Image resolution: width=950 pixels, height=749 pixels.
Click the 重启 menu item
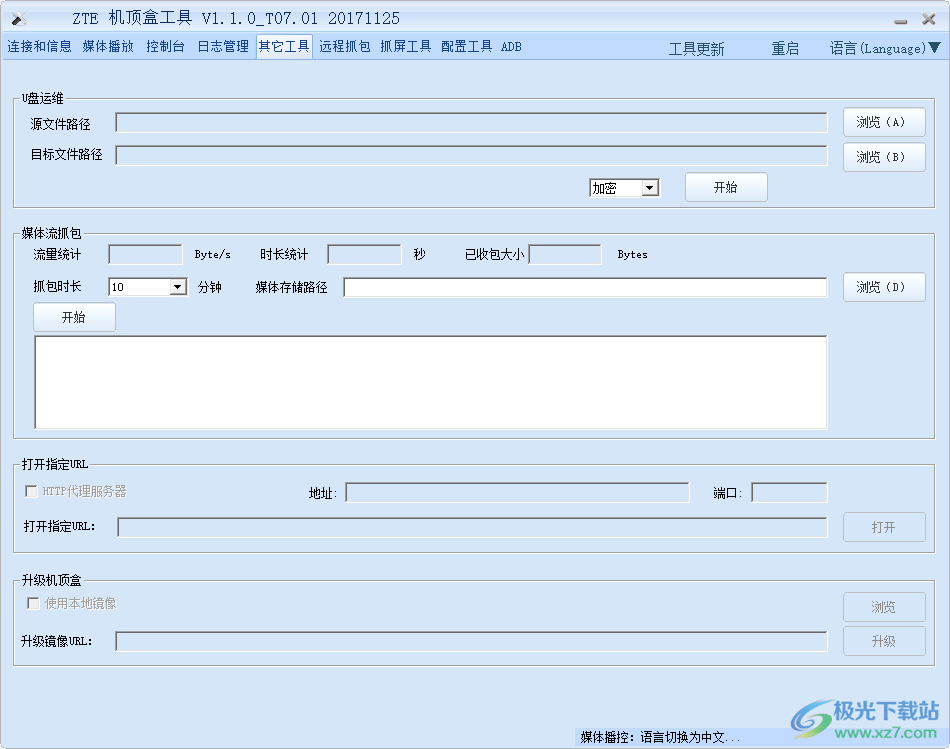point(785,48)
